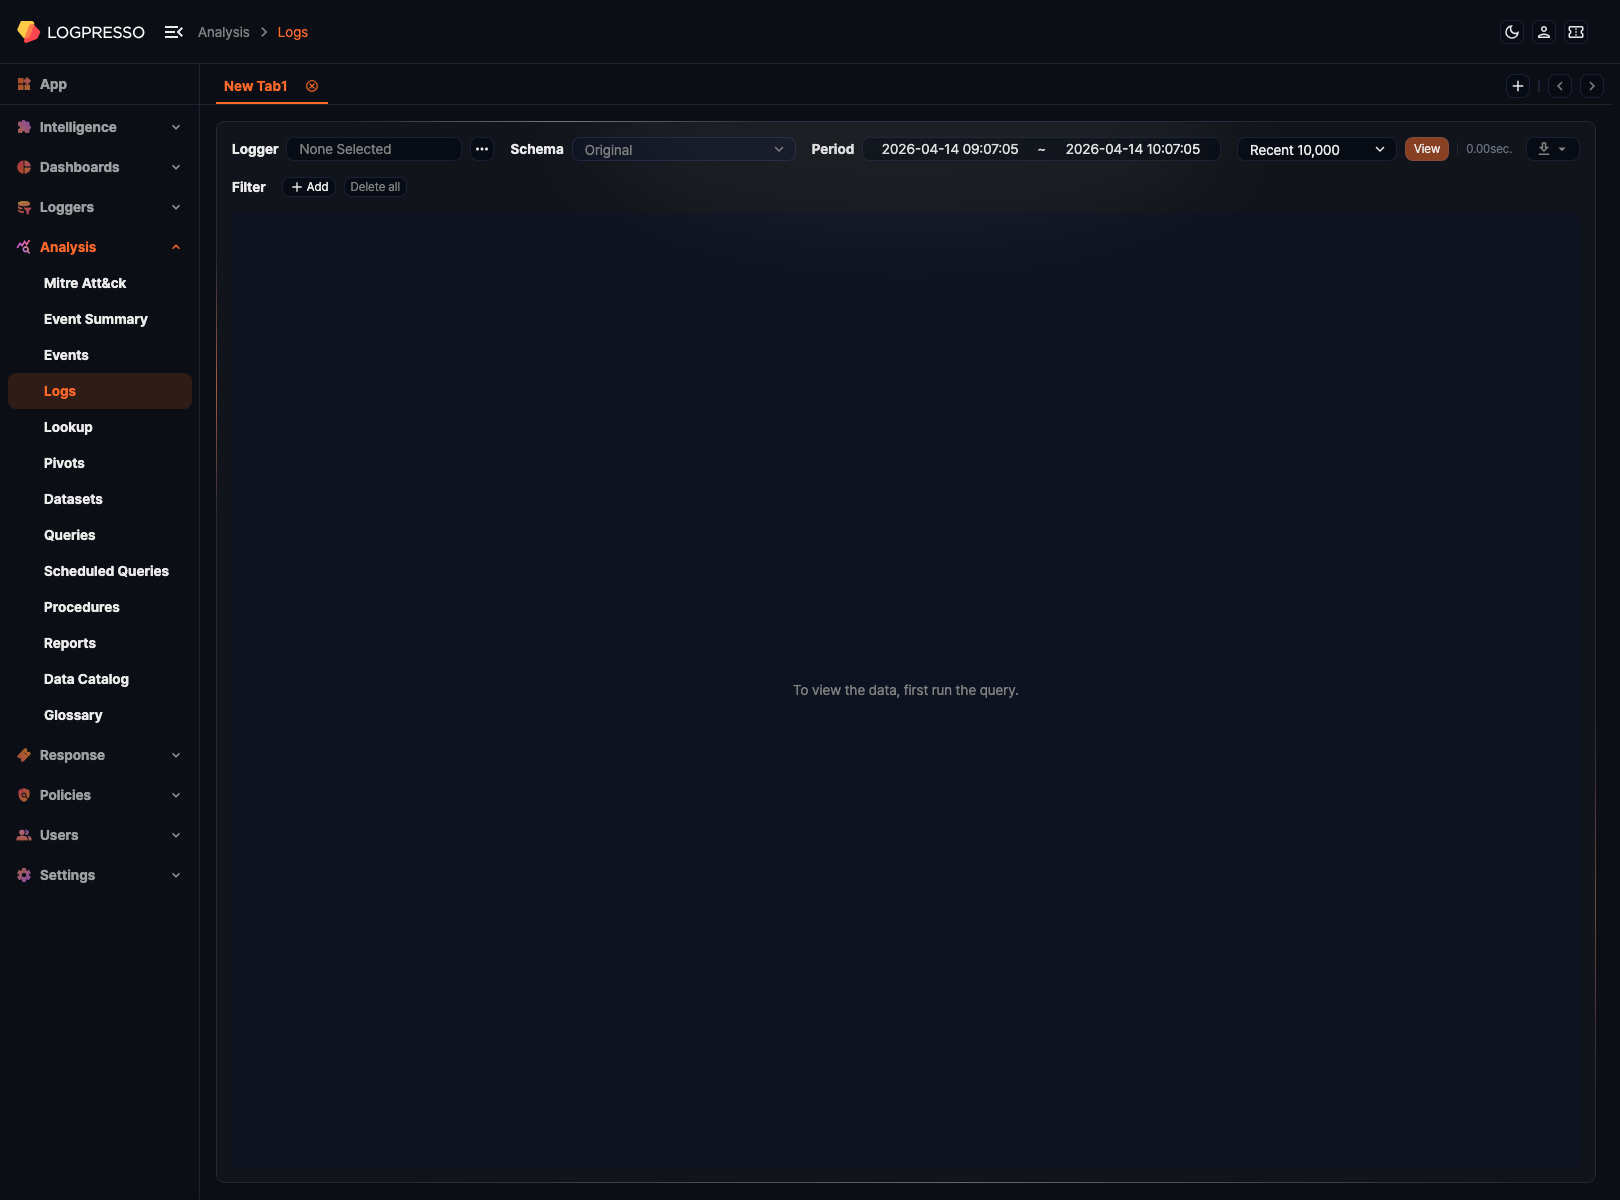This screenshot has height=1200, width=1620.
Task: Collapse the sidebar with the menu icon
Action: (x=173, y=32)
